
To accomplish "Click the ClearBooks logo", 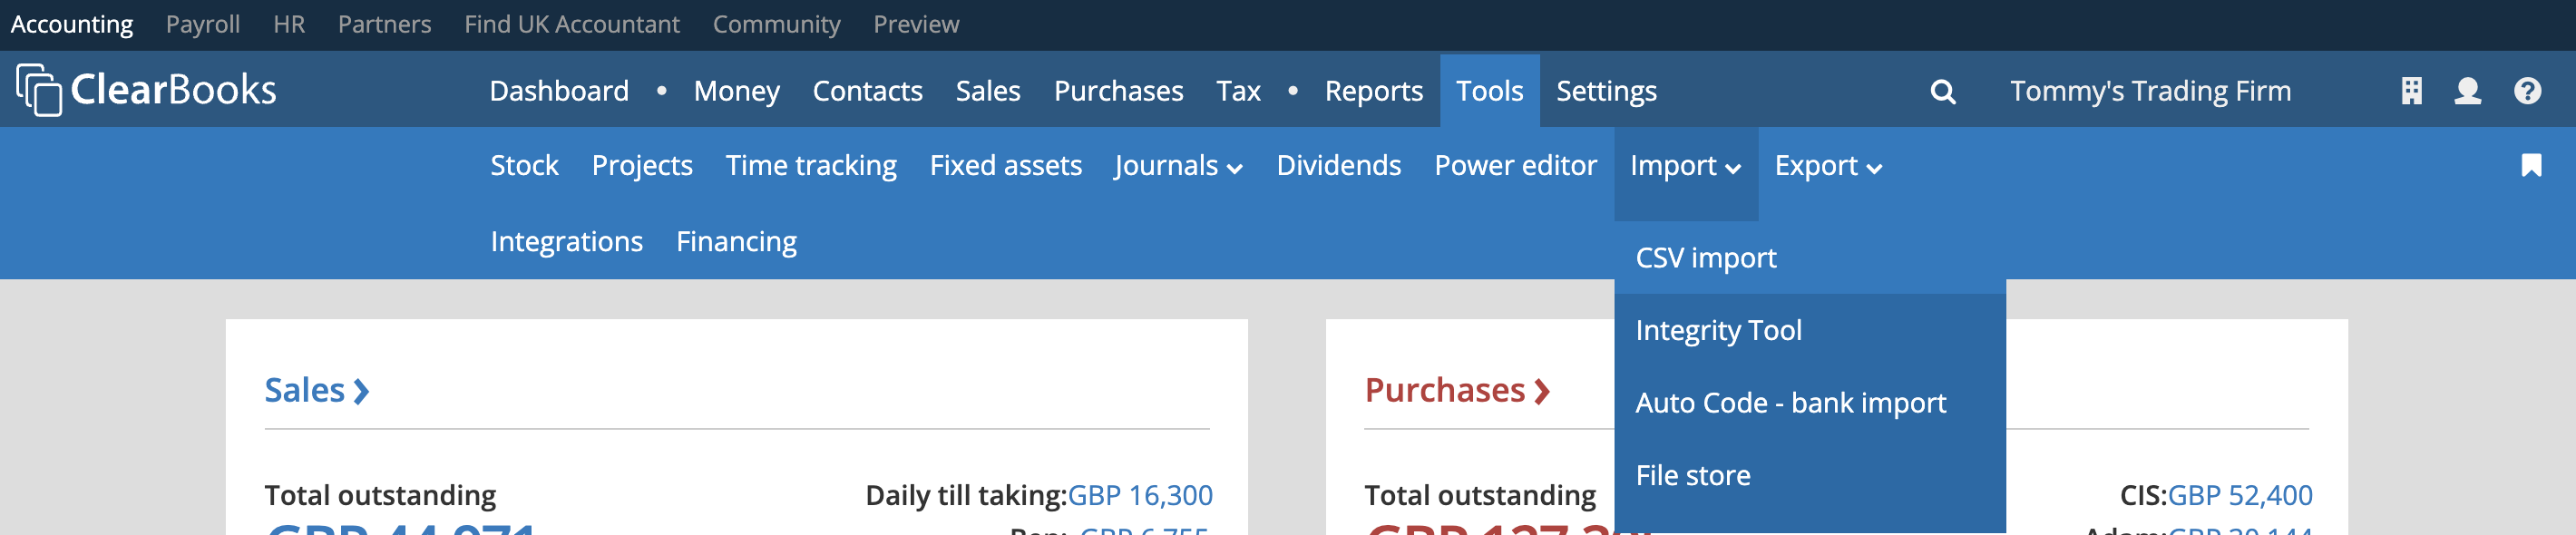I will coord(146,90).
